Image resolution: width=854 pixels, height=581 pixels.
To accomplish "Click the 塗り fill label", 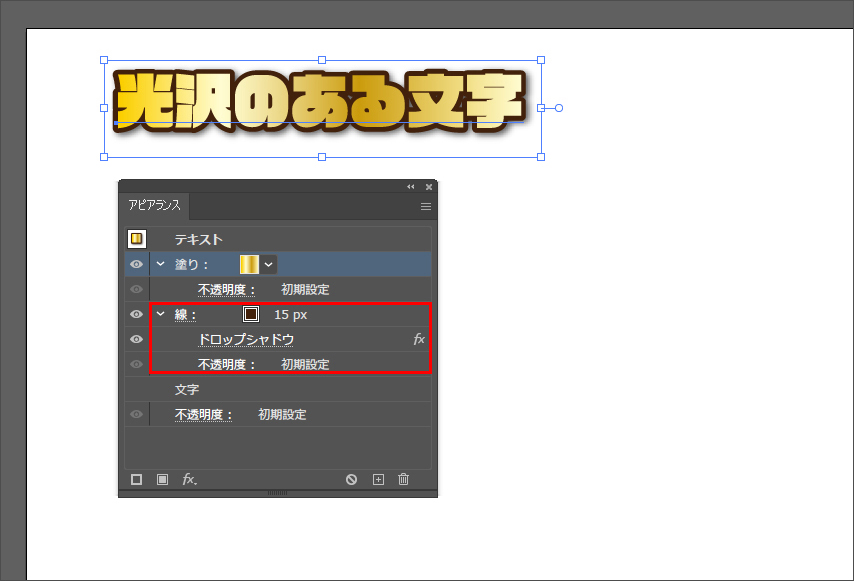I will (x=191, y=264).
